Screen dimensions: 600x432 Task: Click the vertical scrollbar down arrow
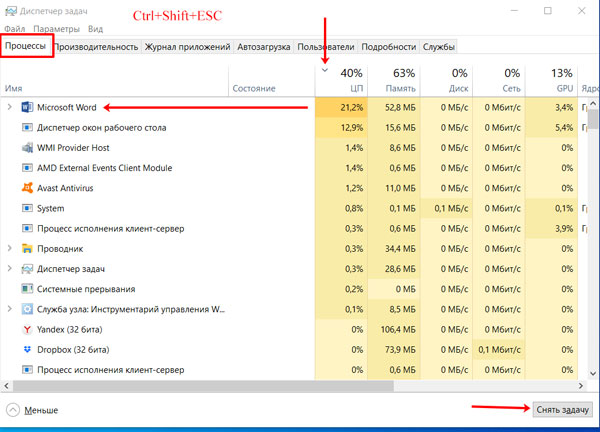[x=593, y=373]
